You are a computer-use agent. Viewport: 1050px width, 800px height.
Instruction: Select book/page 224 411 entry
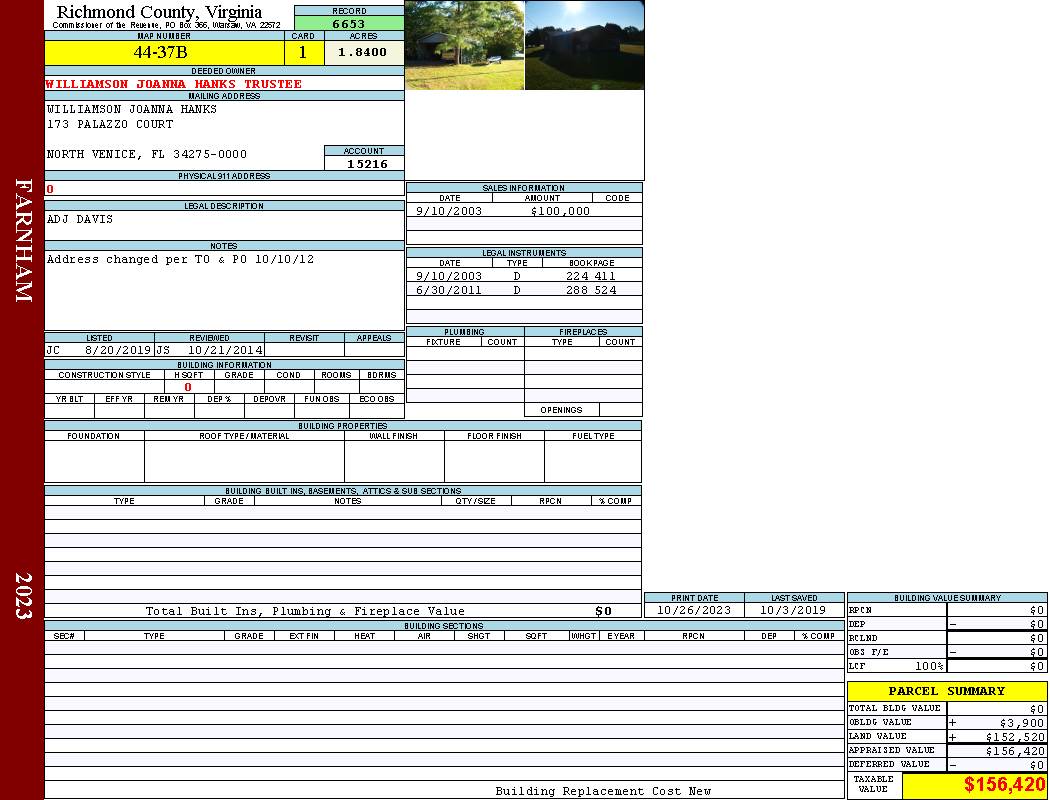(590, 276)
